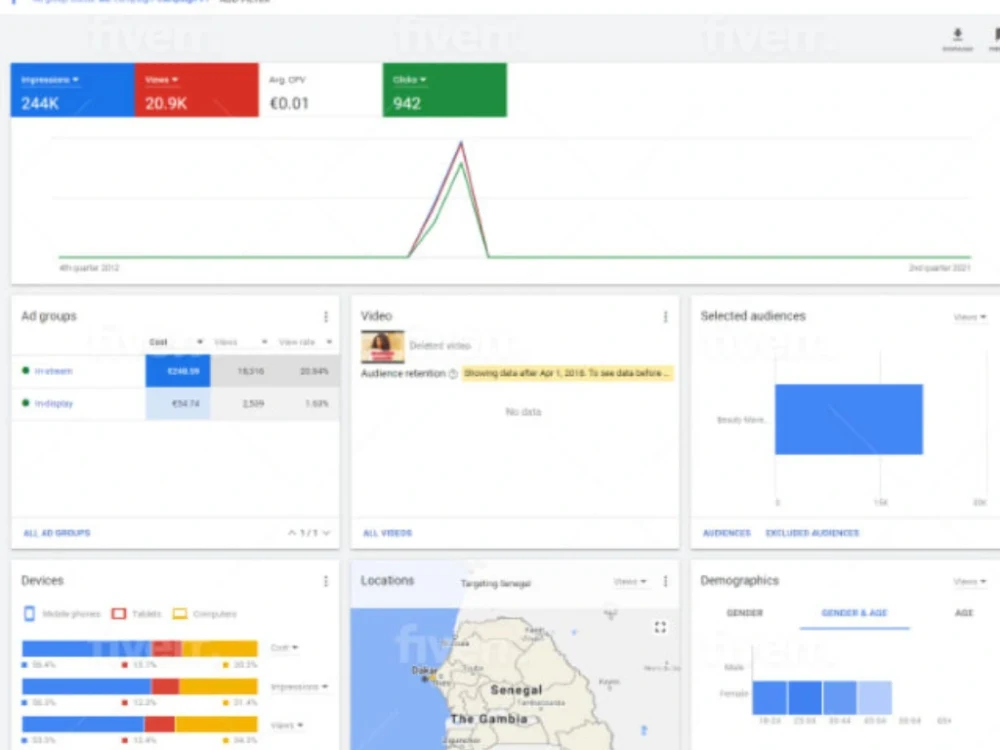This screenshot has width=1000, height=750.
Task: Click the Mobile phones legend icon
Action: (x=29, y=614)
